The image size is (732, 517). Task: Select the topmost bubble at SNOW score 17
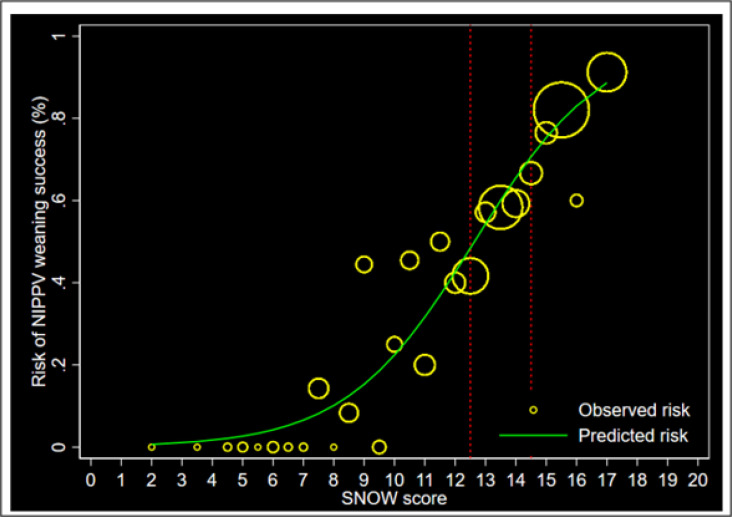point(607,72)
